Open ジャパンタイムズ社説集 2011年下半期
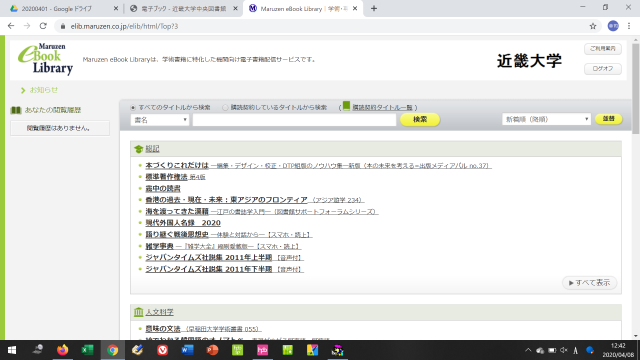The image size is (640, 360). point(224,269)
